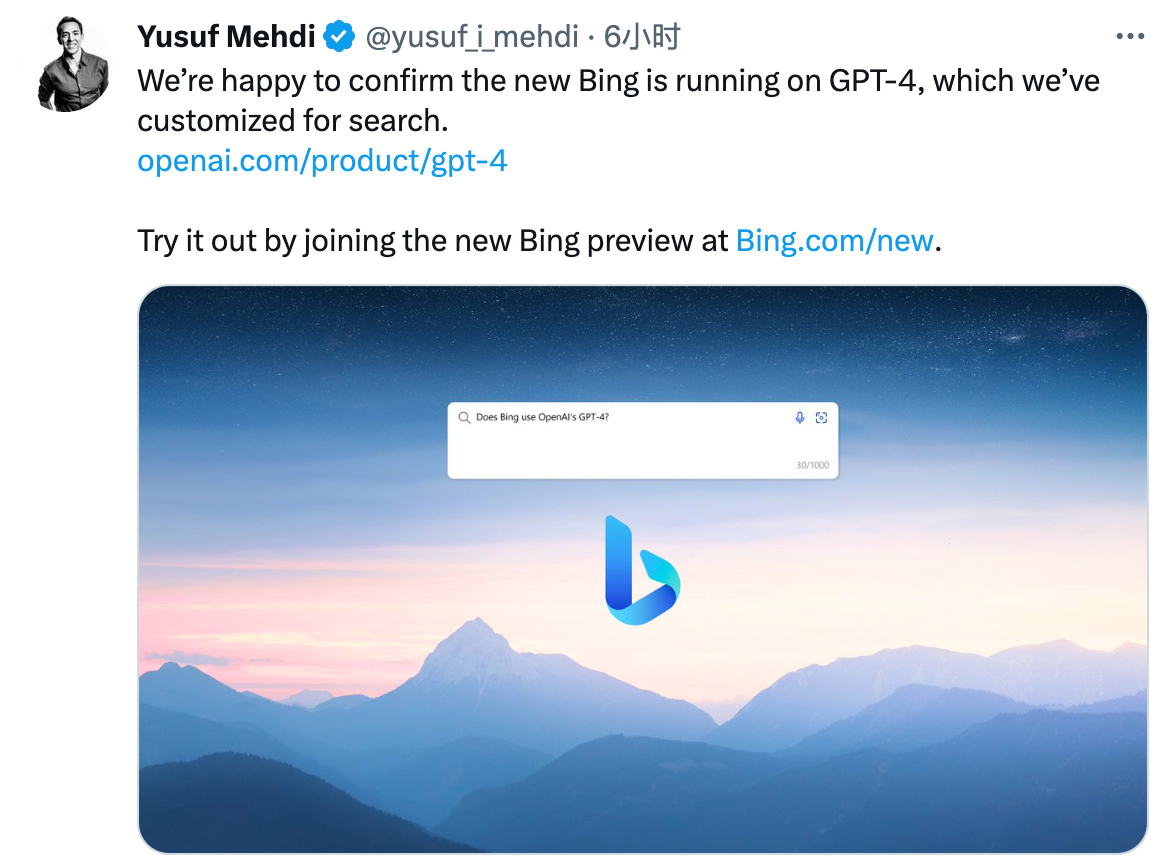Follow the Bing.com/new link
Screen dimensions: 1172x860
click(x=834, y=240)
